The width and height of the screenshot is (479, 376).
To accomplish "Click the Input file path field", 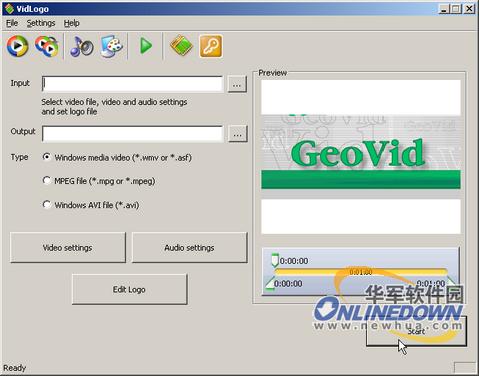I will [x=133, y=84].
